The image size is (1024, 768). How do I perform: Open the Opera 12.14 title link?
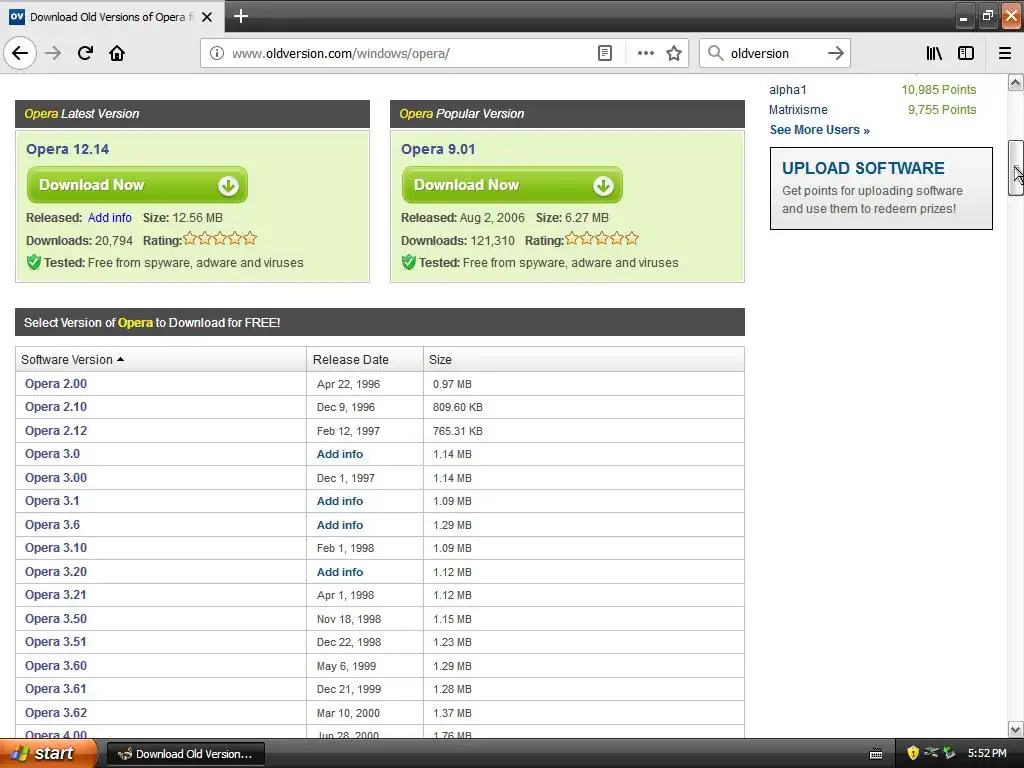[67, 149]
